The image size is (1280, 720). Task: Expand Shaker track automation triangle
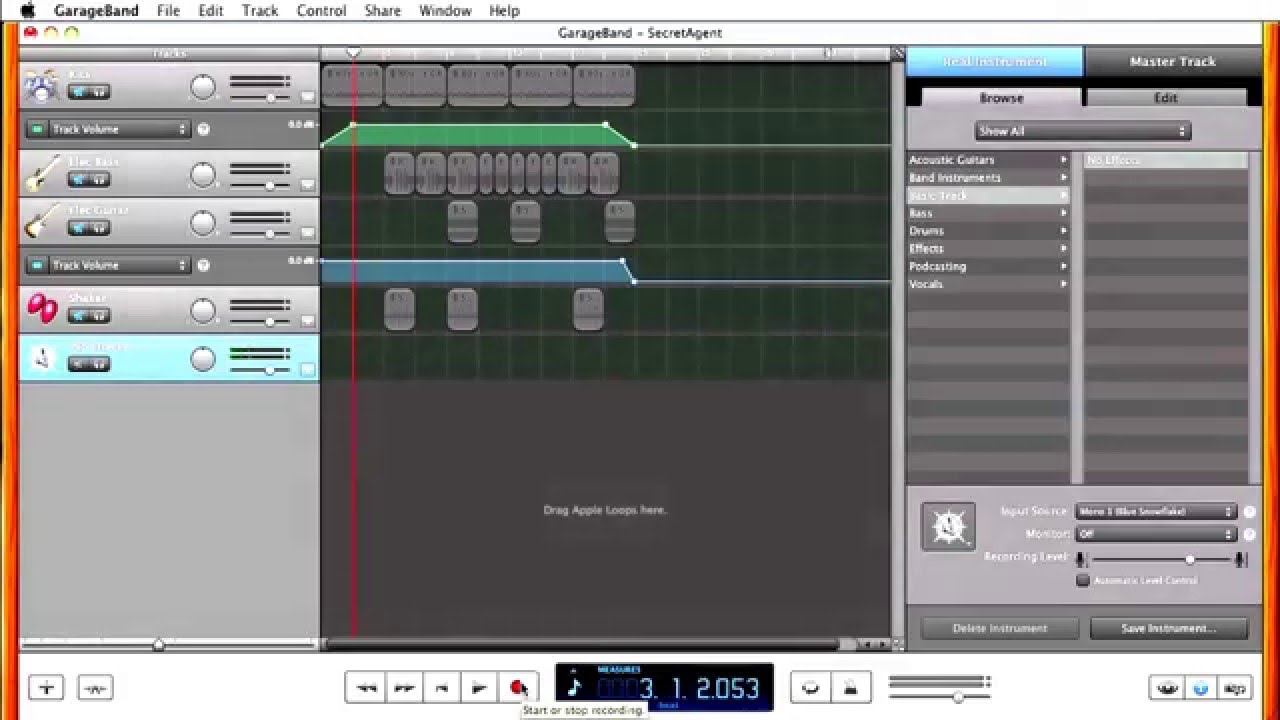pyautogui.click(x=308, y=321)
